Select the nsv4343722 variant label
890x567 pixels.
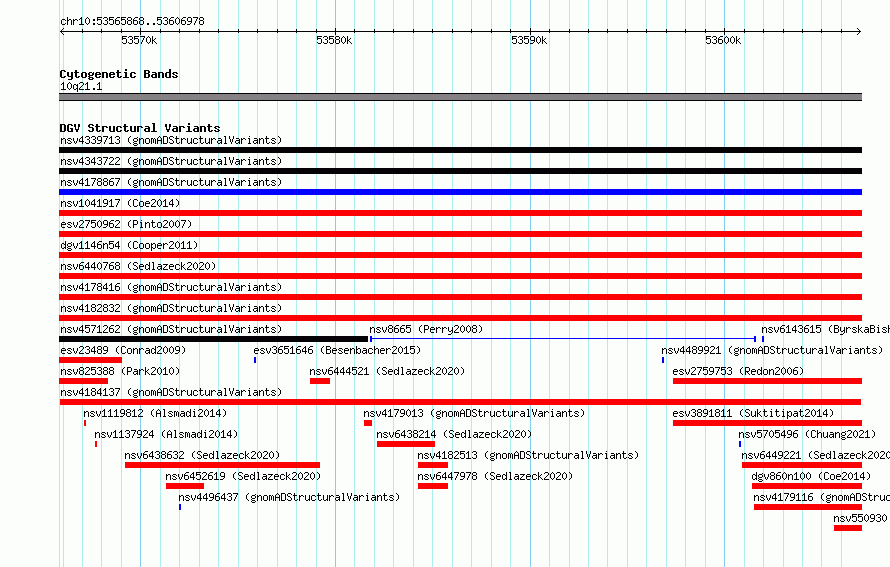(x=171, y=161)
